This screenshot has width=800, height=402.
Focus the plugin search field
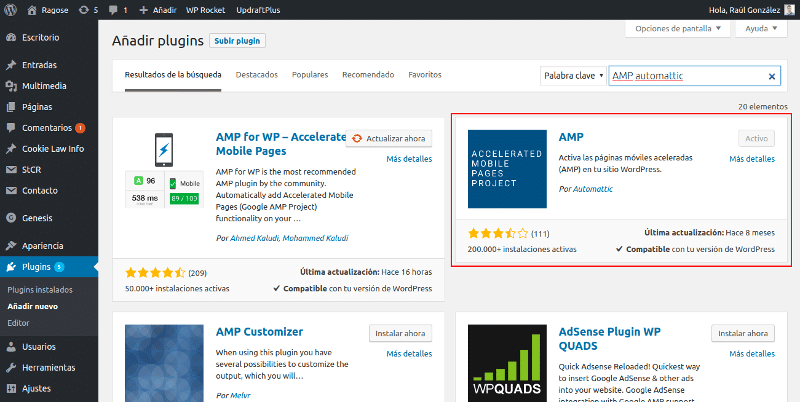click(694, 76)
